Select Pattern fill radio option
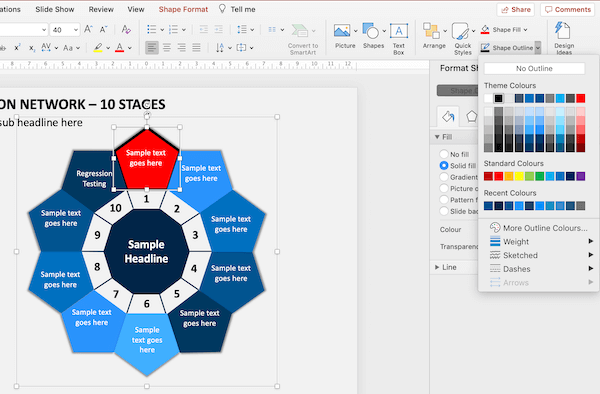 [444, 200]
